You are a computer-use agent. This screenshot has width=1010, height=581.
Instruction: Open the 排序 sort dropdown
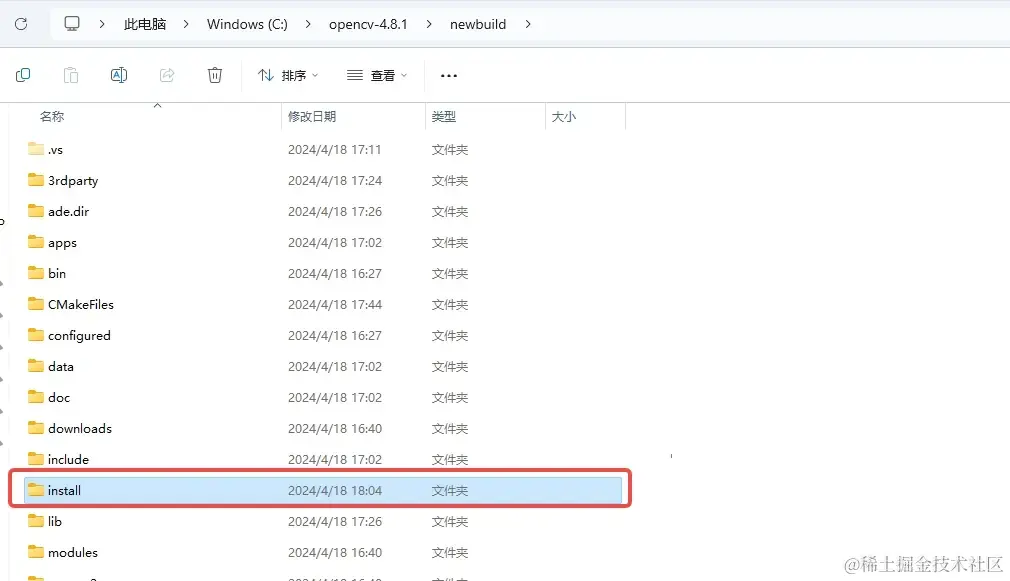click(288, 75)
